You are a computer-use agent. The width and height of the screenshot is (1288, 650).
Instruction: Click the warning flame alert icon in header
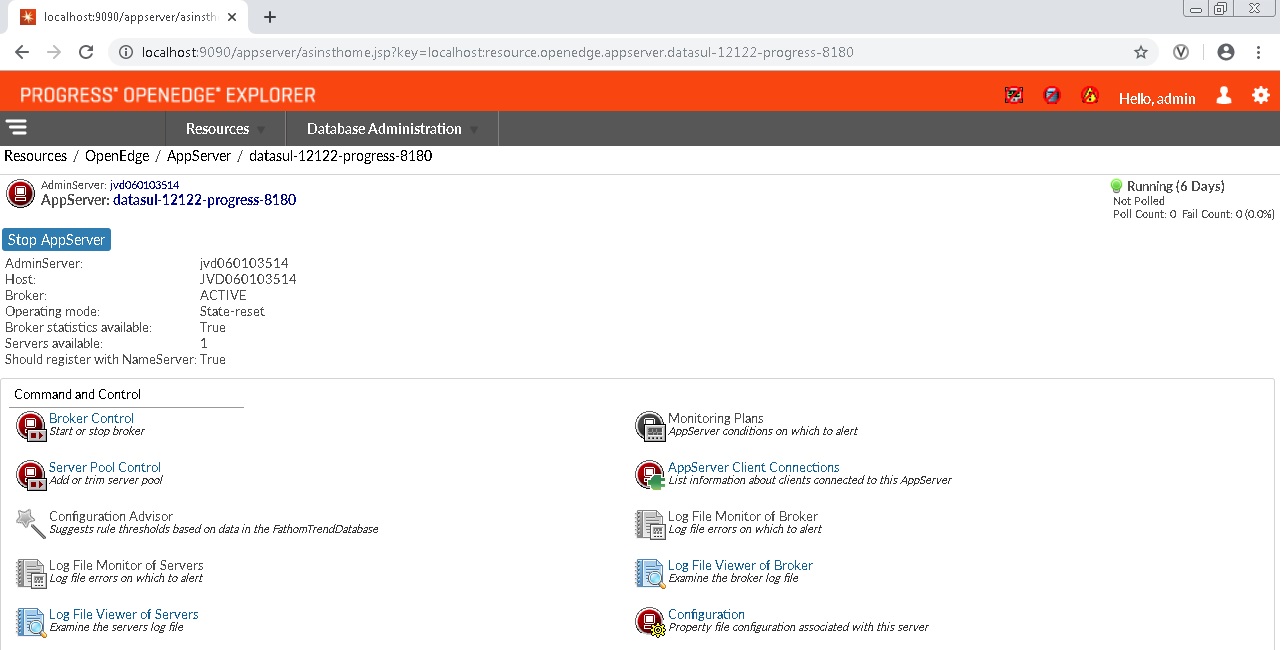pos(1090,95)
